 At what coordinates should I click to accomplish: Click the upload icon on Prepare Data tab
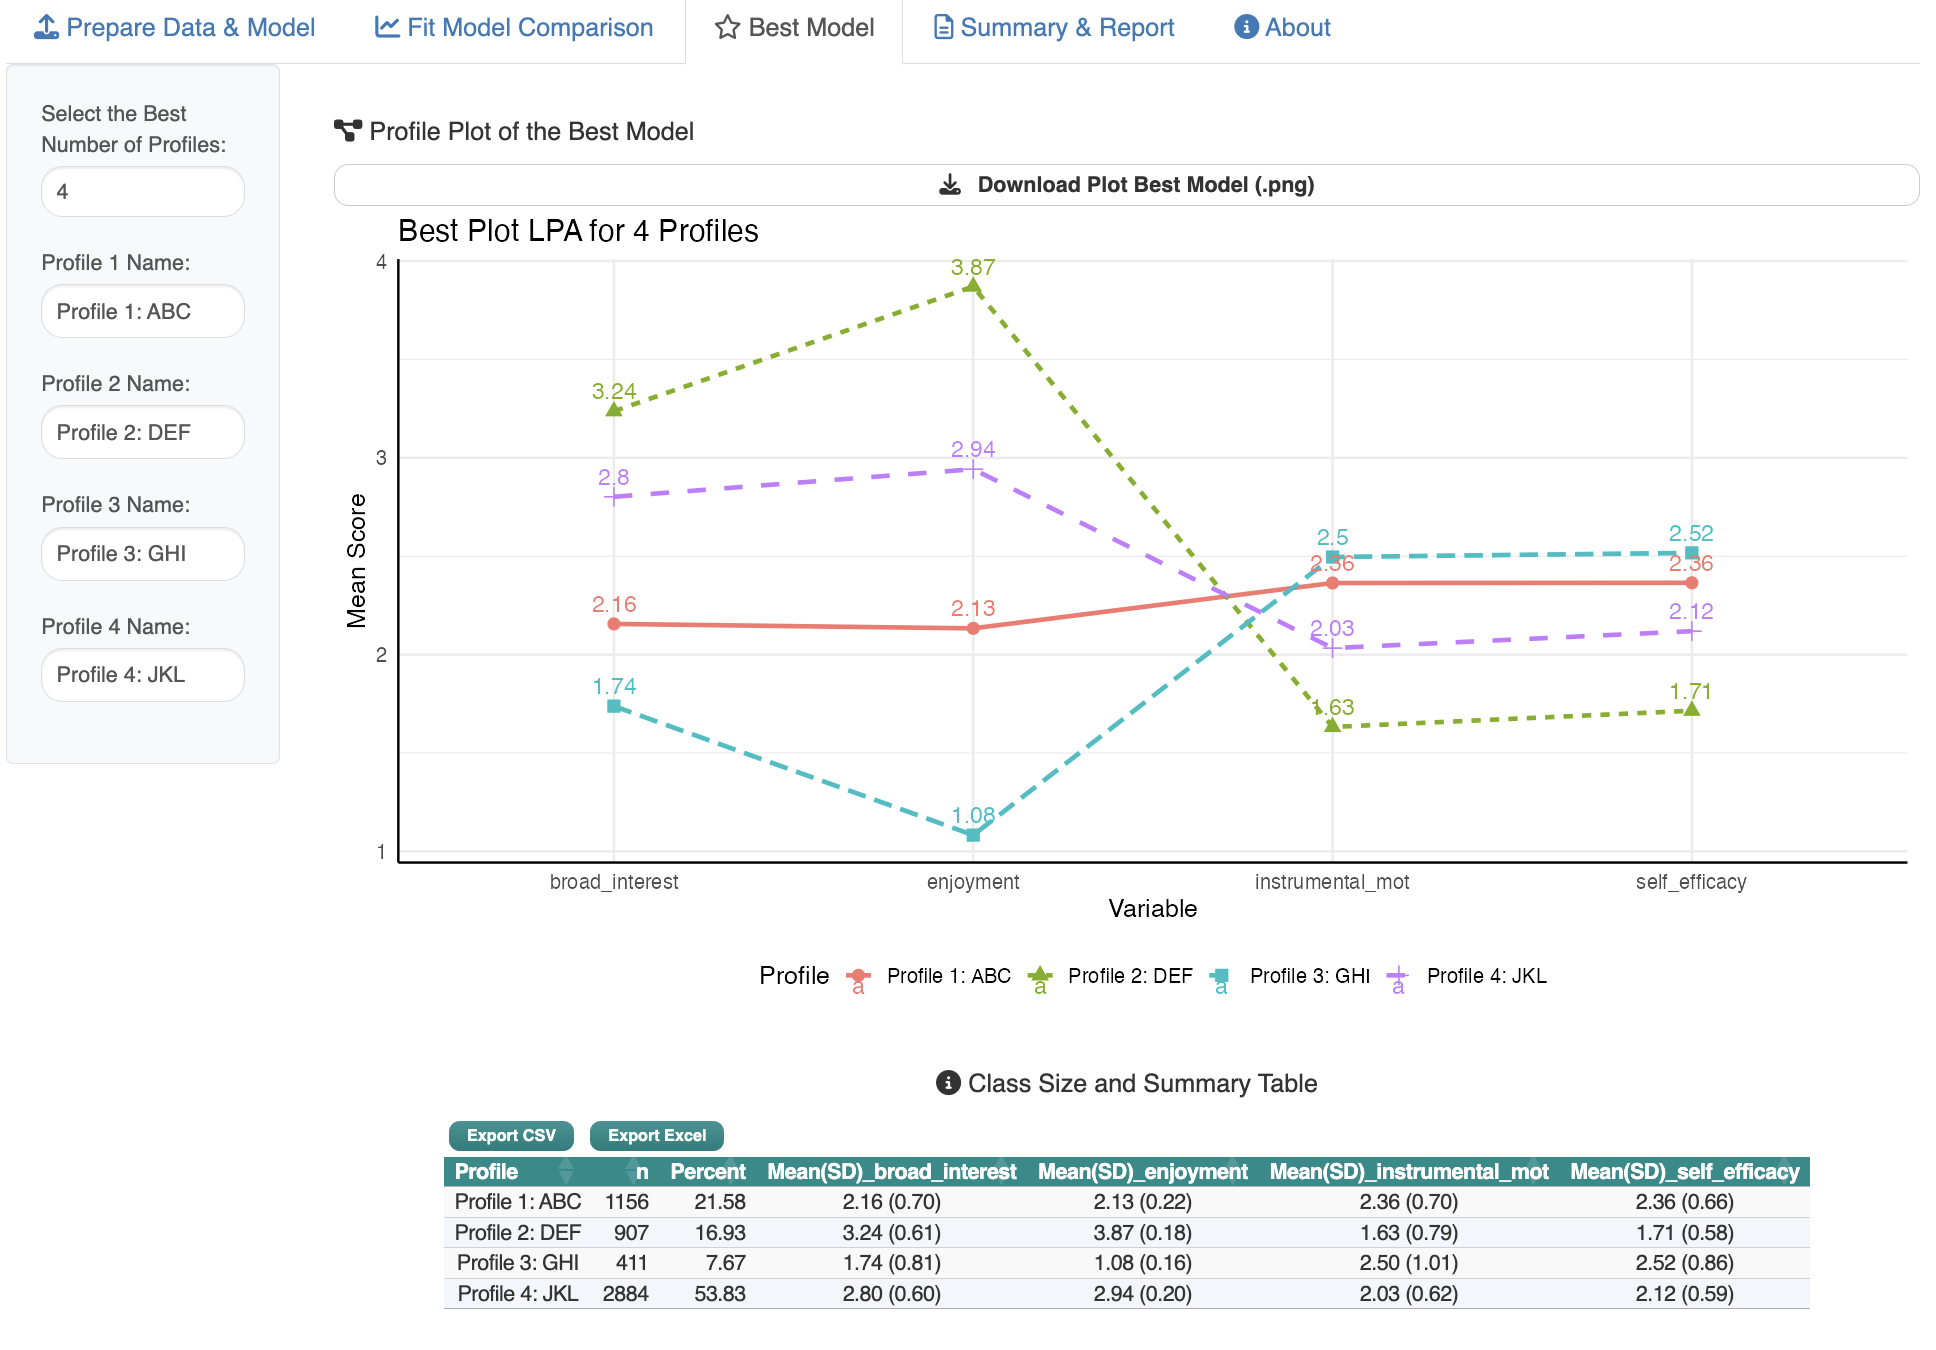click(46, 27)
